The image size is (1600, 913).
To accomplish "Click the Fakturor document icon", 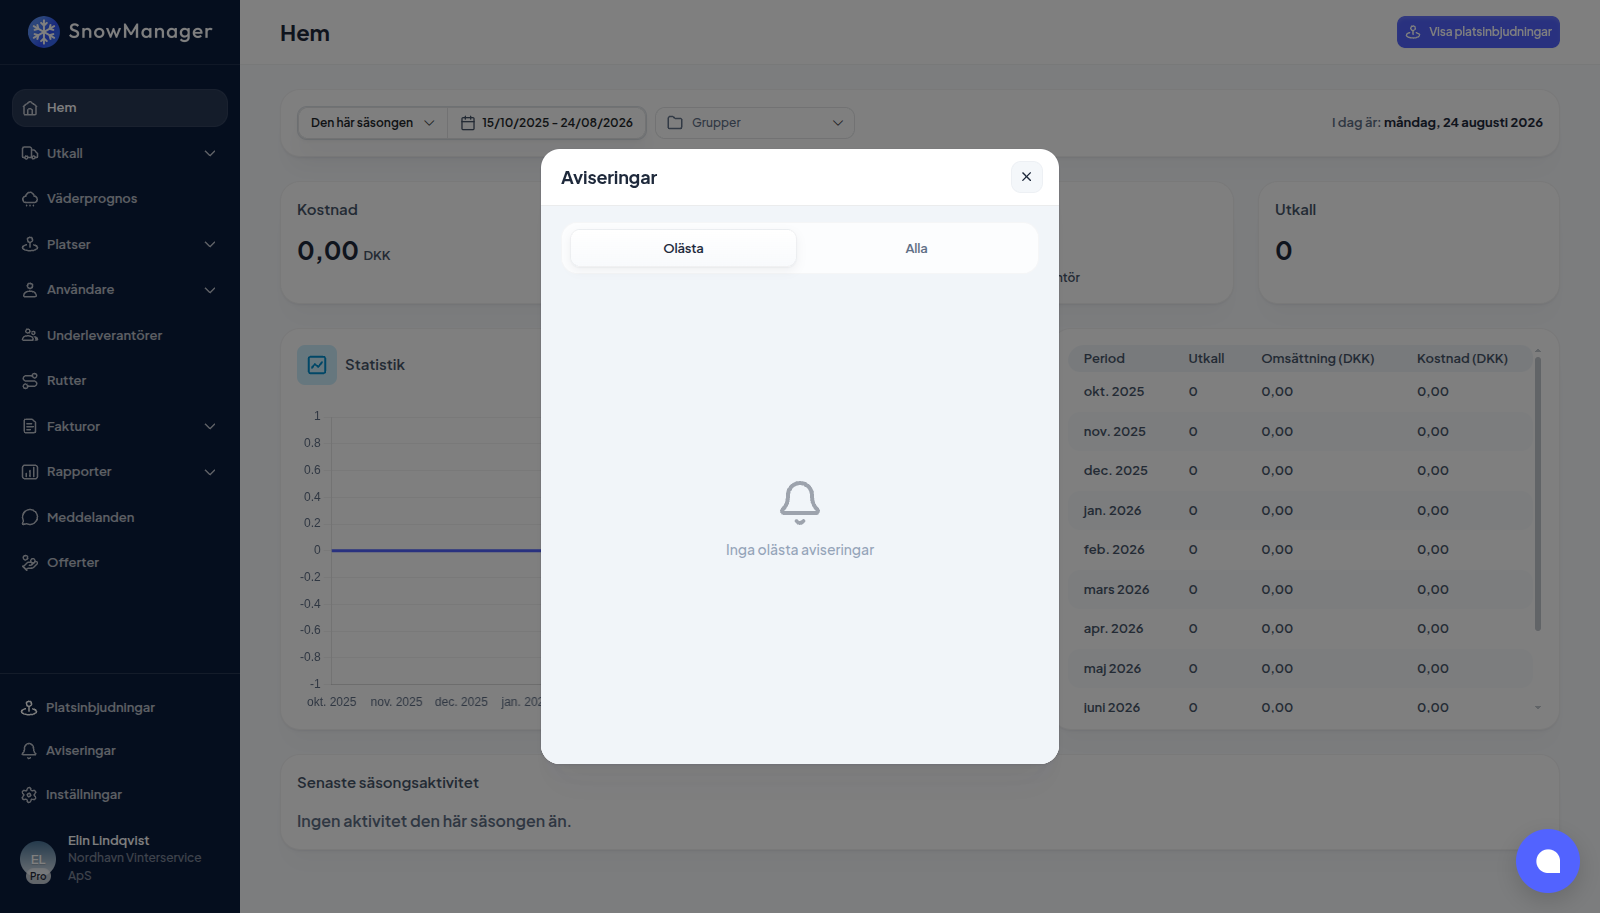I will (x=30, y=426).
